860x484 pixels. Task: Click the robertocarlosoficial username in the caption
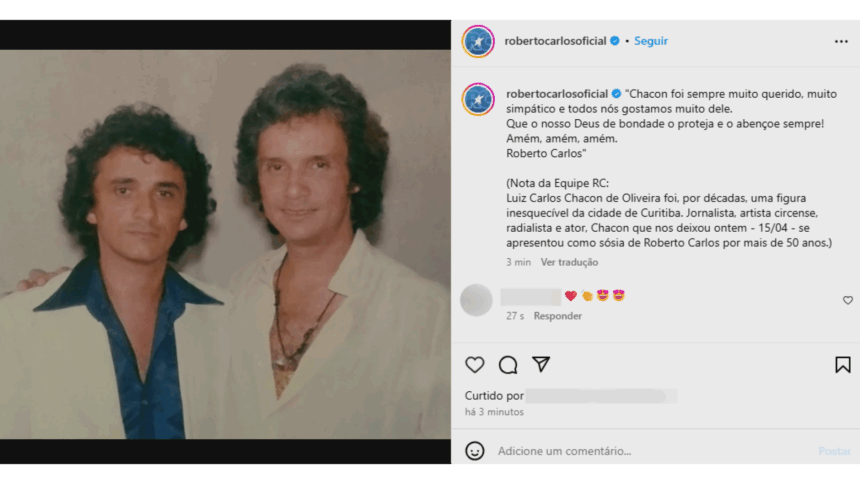point(557,94)
